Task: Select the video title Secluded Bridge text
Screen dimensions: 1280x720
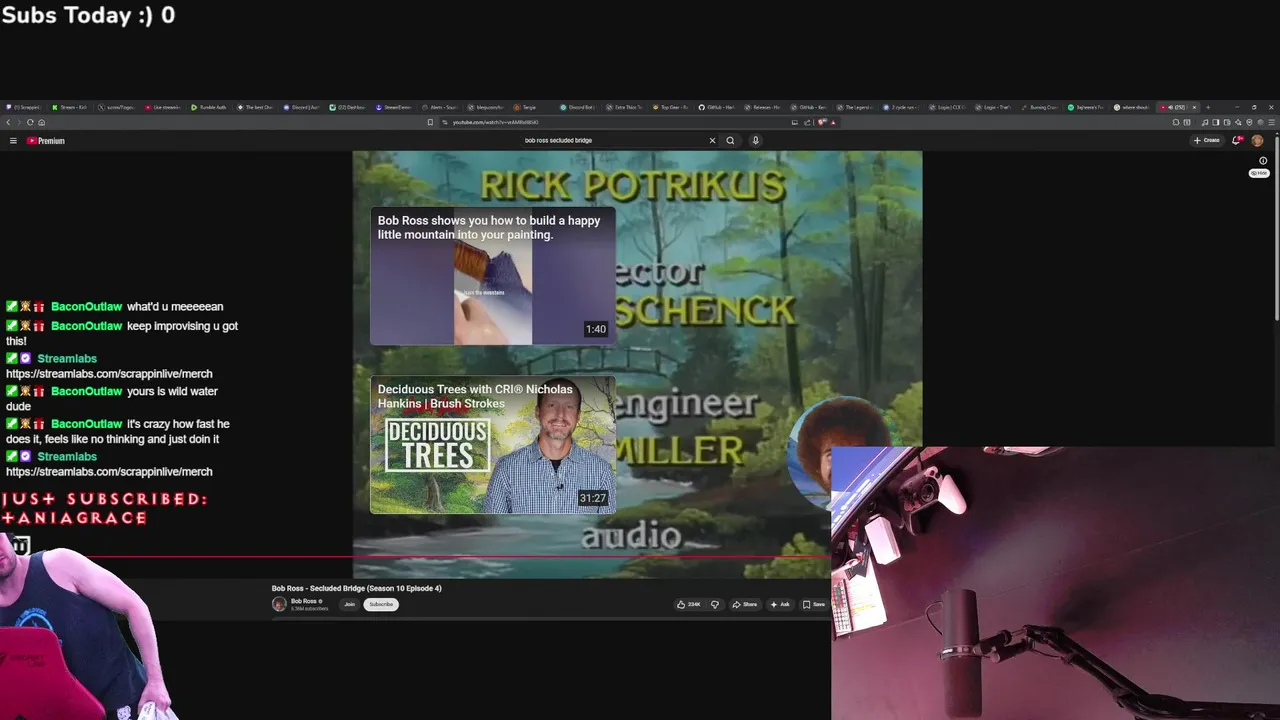Action: [x=356, y=588]
